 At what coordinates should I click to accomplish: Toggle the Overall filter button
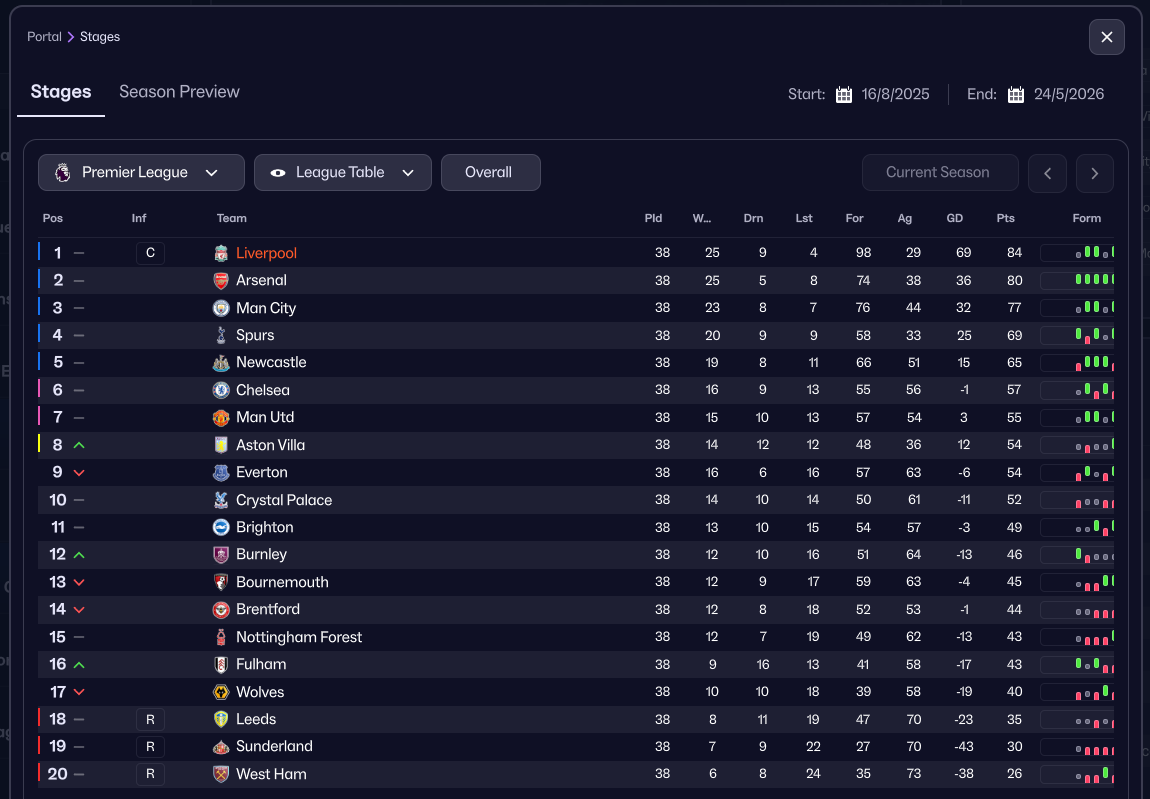(x=490, y=172)
